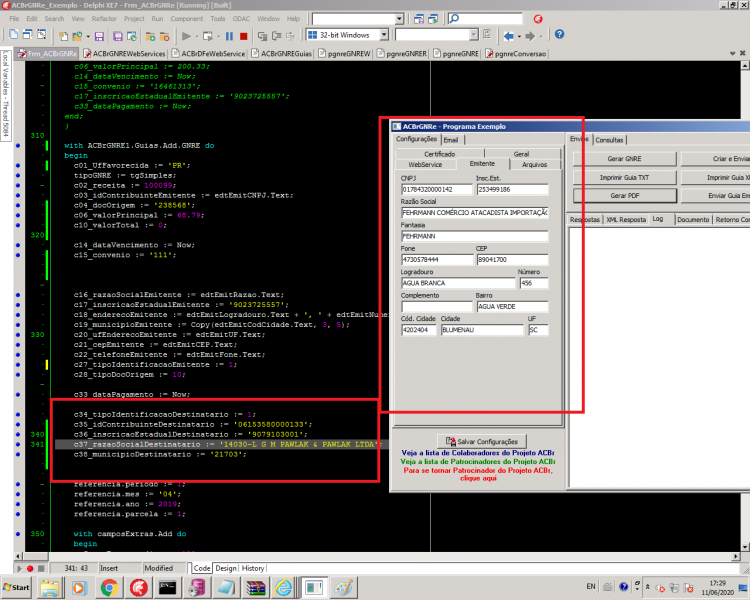Click the Imprimir Guia TXT button

coord(625,178)
